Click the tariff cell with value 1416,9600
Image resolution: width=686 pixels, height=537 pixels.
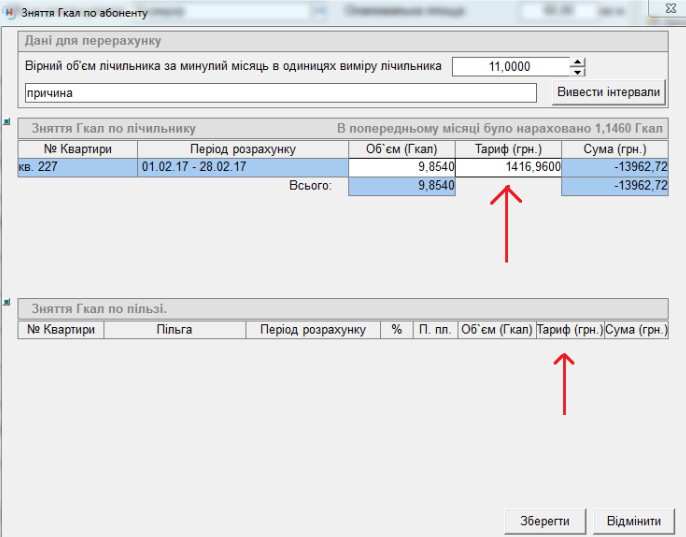(x=508, y=167)
